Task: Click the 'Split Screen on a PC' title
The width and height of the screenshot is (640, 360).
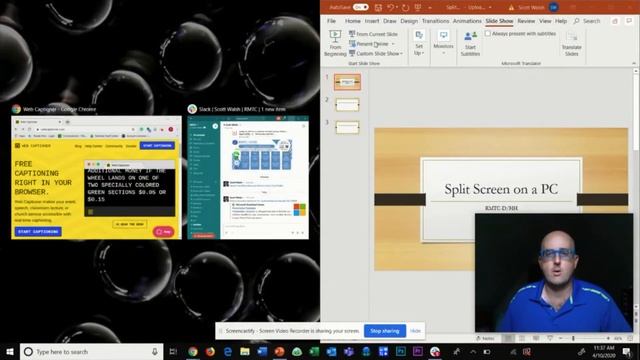Action: pos(501,189)
